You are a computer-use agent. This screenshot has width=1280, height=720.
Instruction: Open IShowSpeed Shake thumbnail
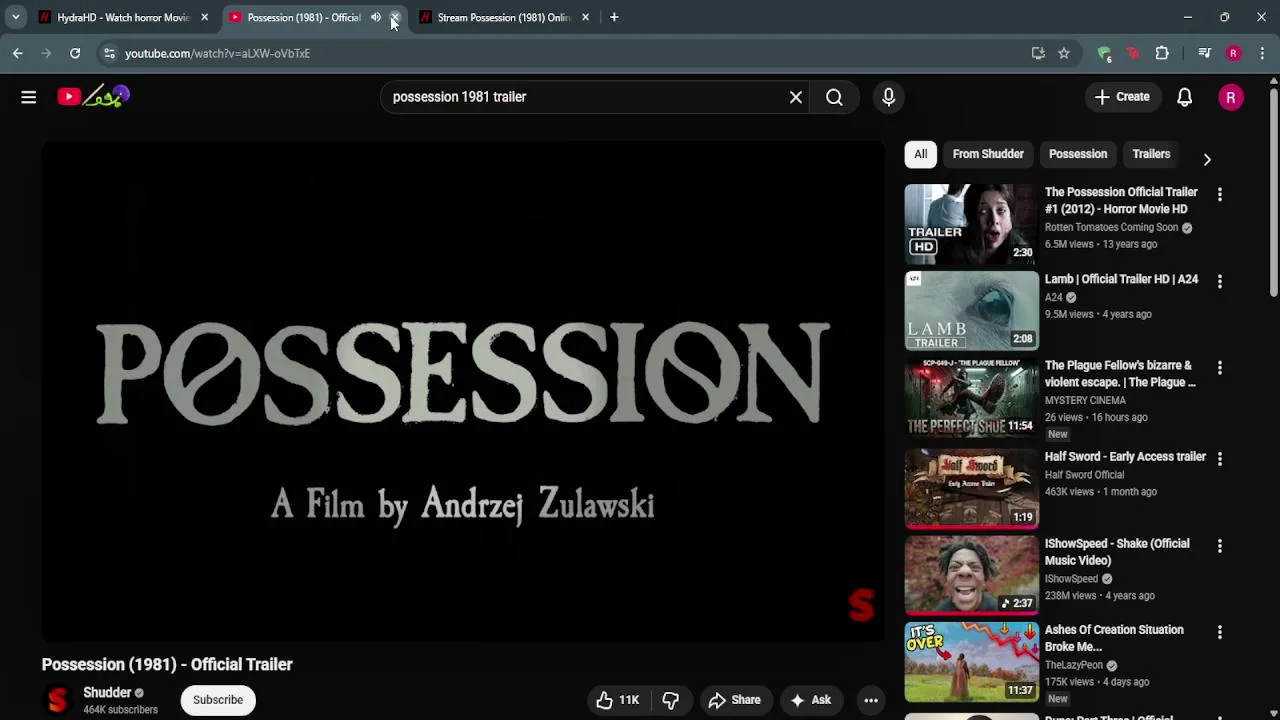(x=972, y=574)
